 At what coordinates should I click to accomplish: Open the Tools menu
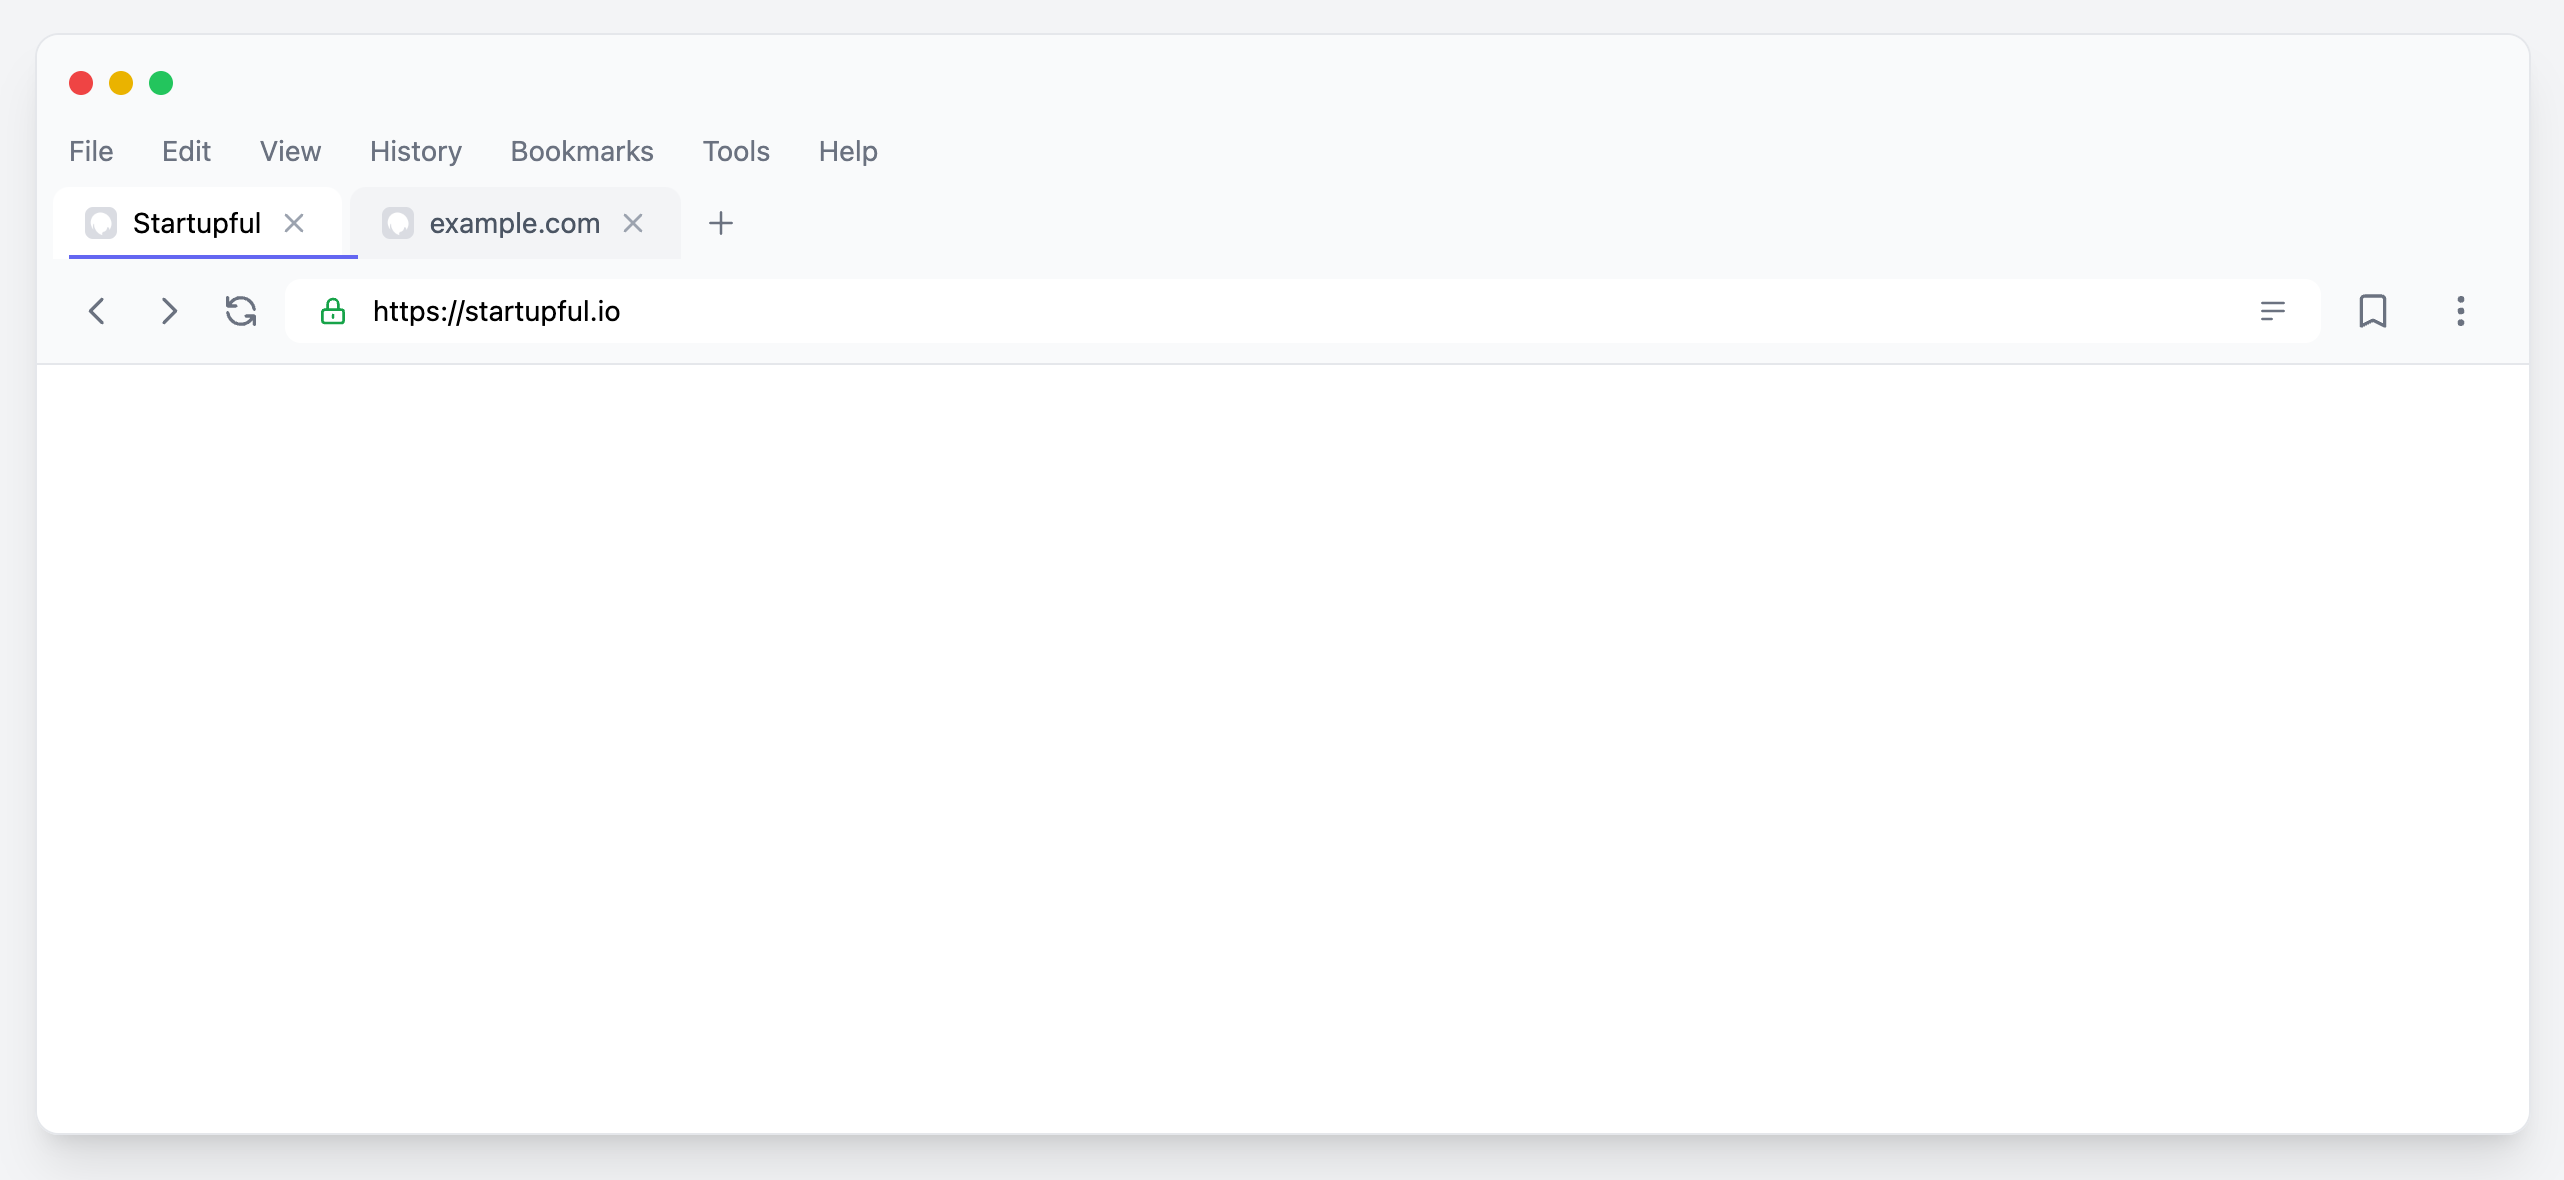(736, 151)
